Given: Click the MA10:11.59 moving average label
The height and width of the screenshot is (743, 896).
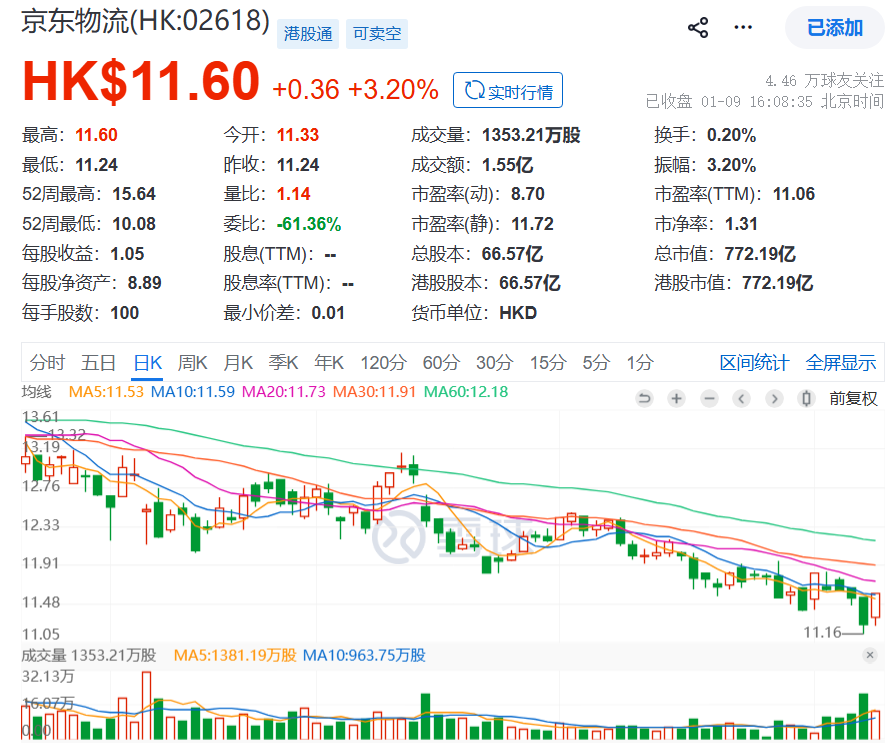Looking at the screenshot, I should click(x=193, y=392).
